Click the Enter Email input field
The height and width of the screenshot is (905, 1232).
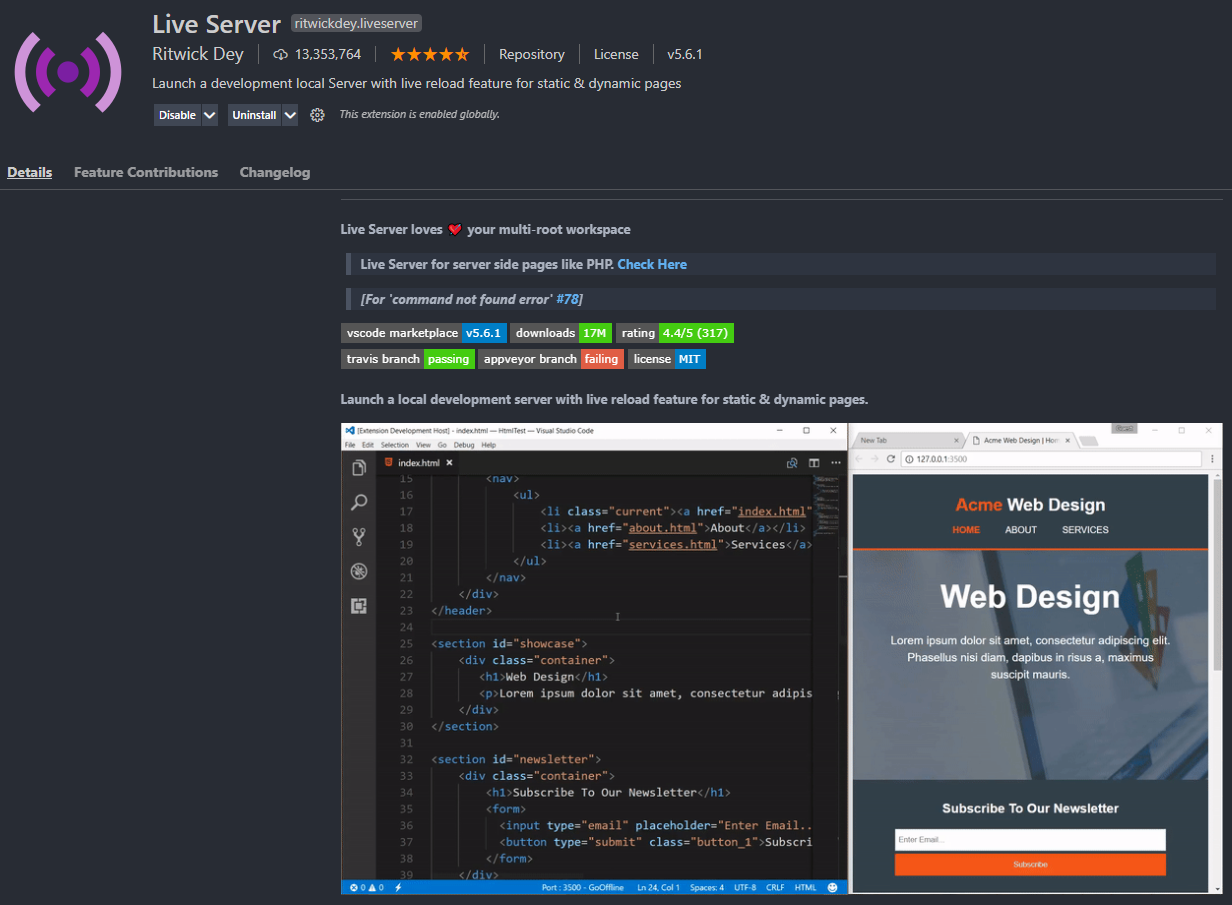[x=1029, y=839]
